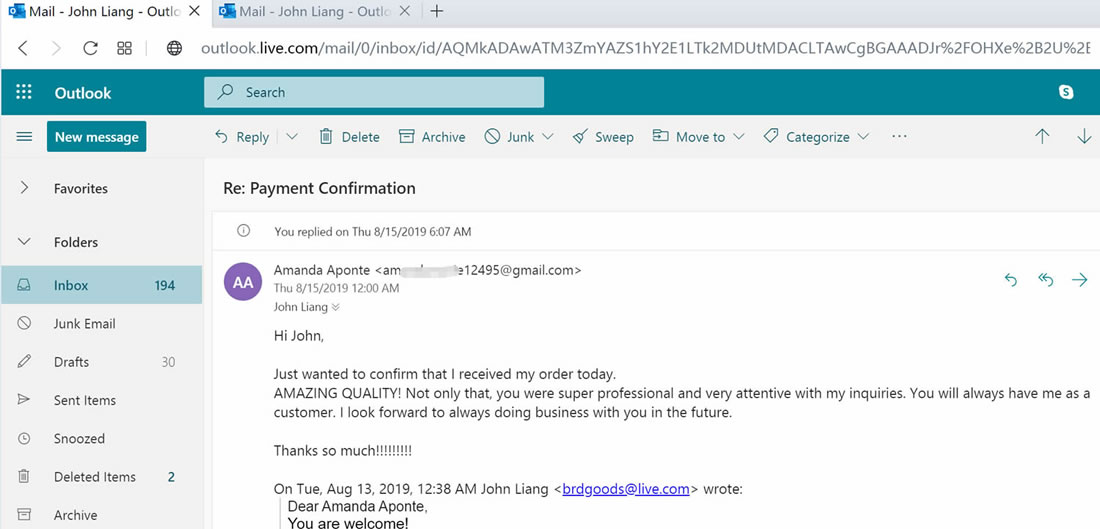Expand the Favorites section
This screenshot has width=1100, height=529.
24,188
